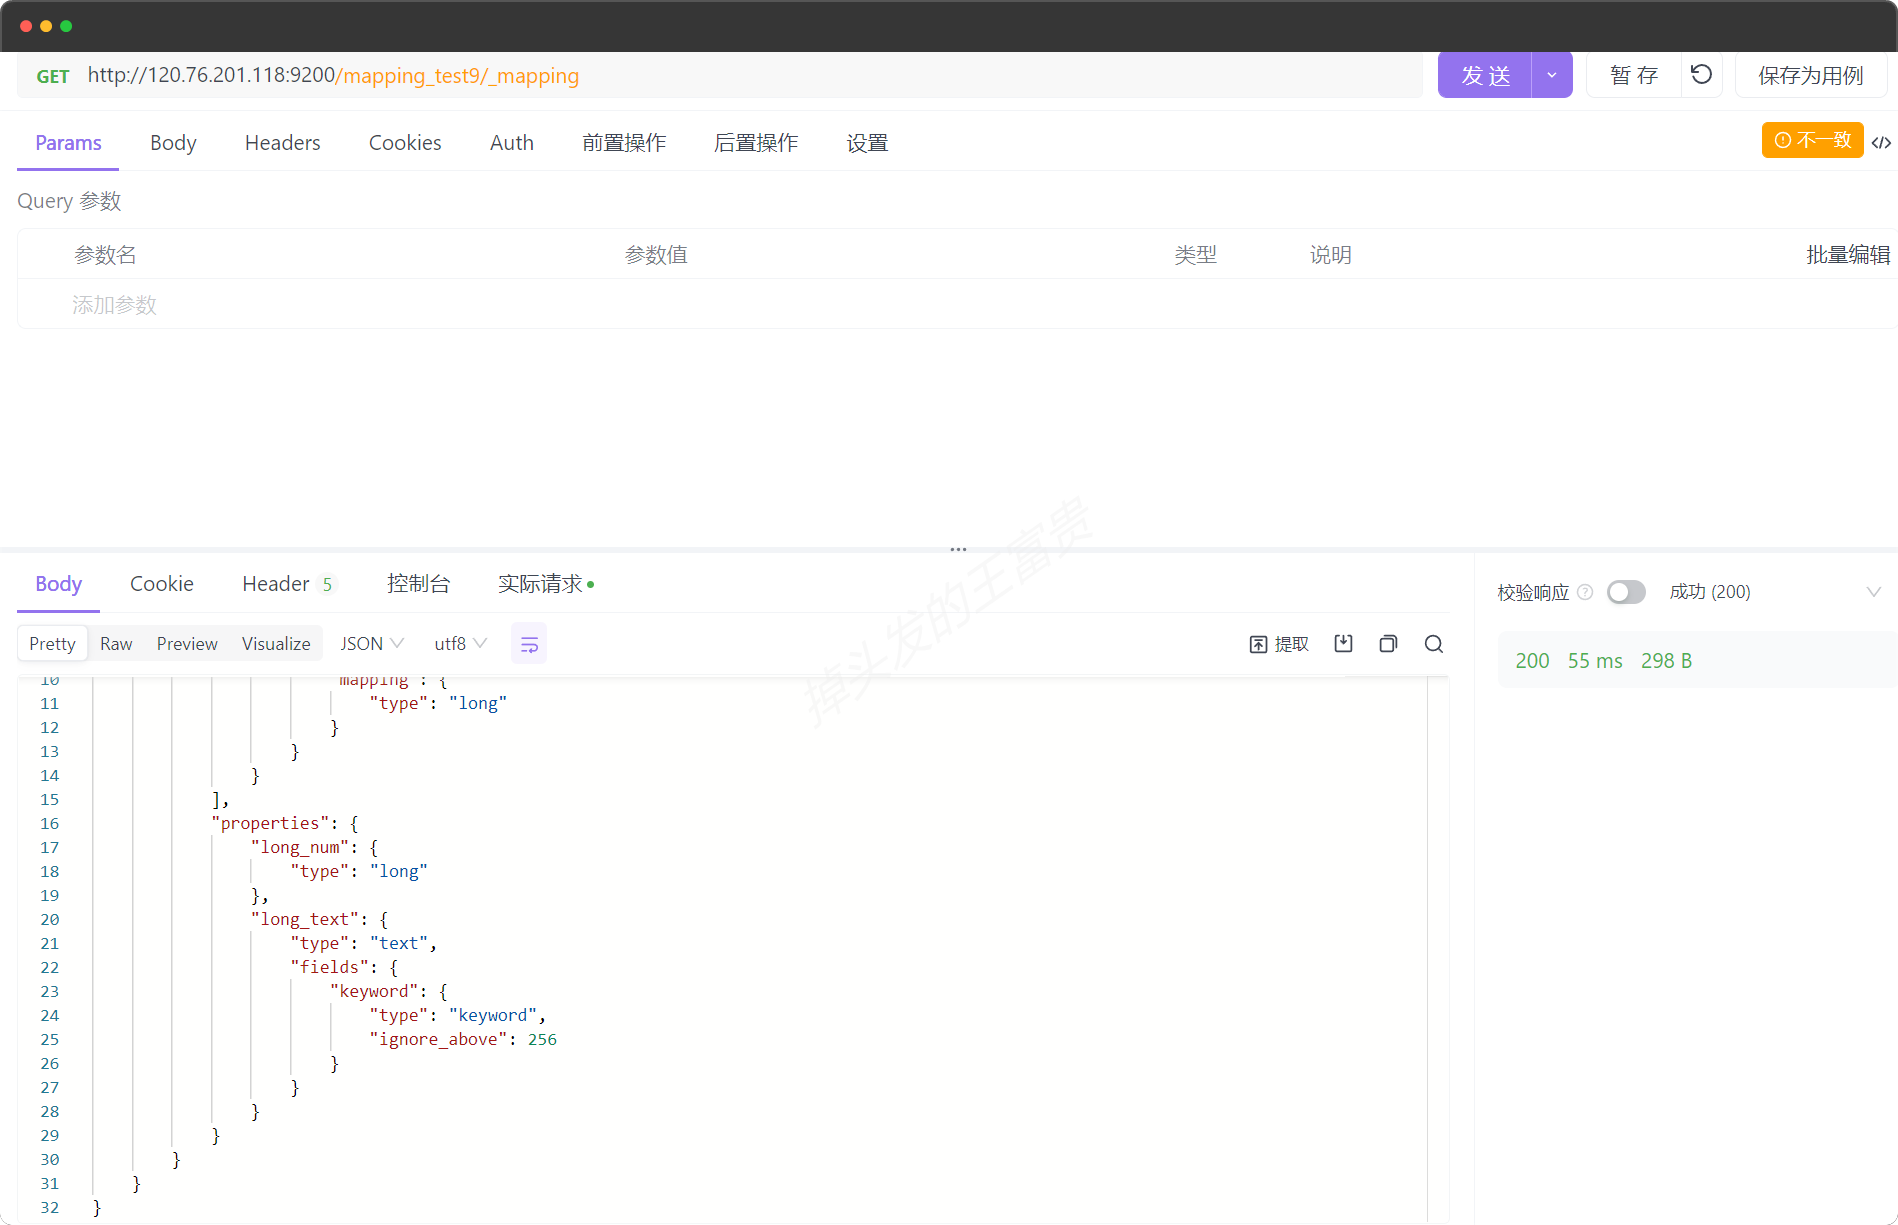Click line number 32 in the gutter
Image resolution: width=1898 pixels, height=1225 pixels.
[x=50, y=1207]
